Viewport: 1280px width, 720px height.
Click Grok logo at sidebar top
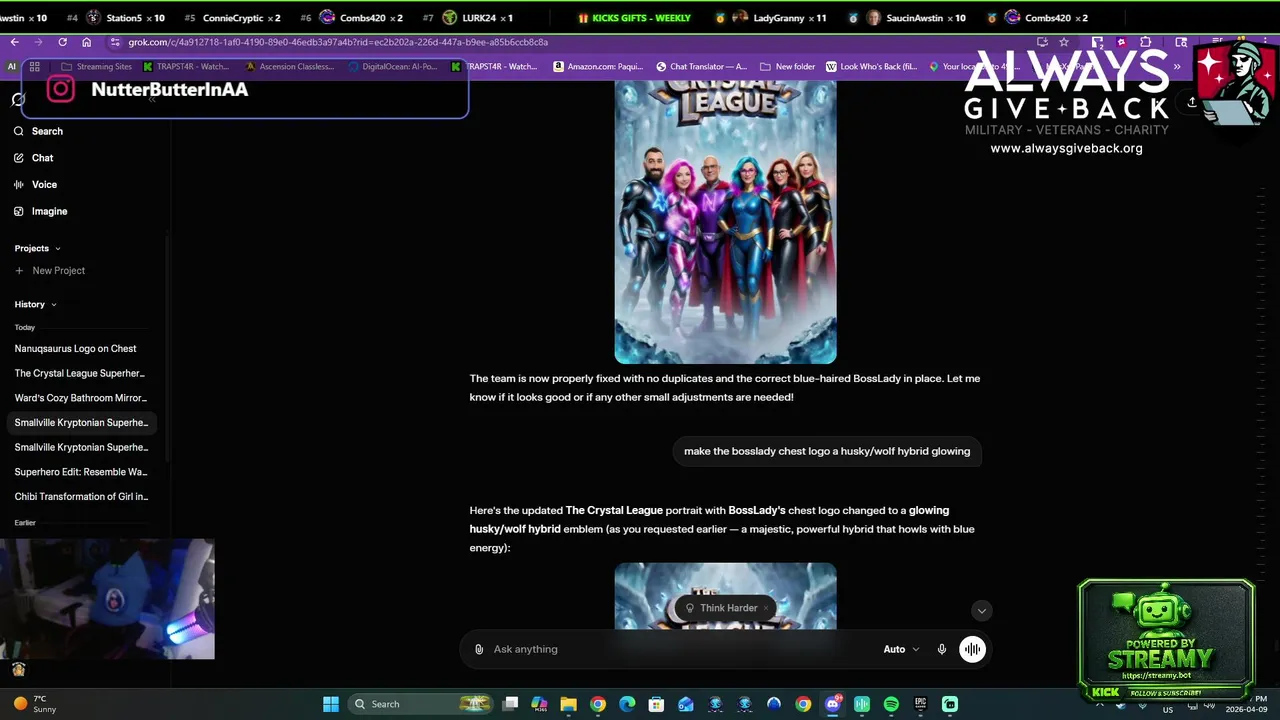pyautogui.click(x=18, y=99)
